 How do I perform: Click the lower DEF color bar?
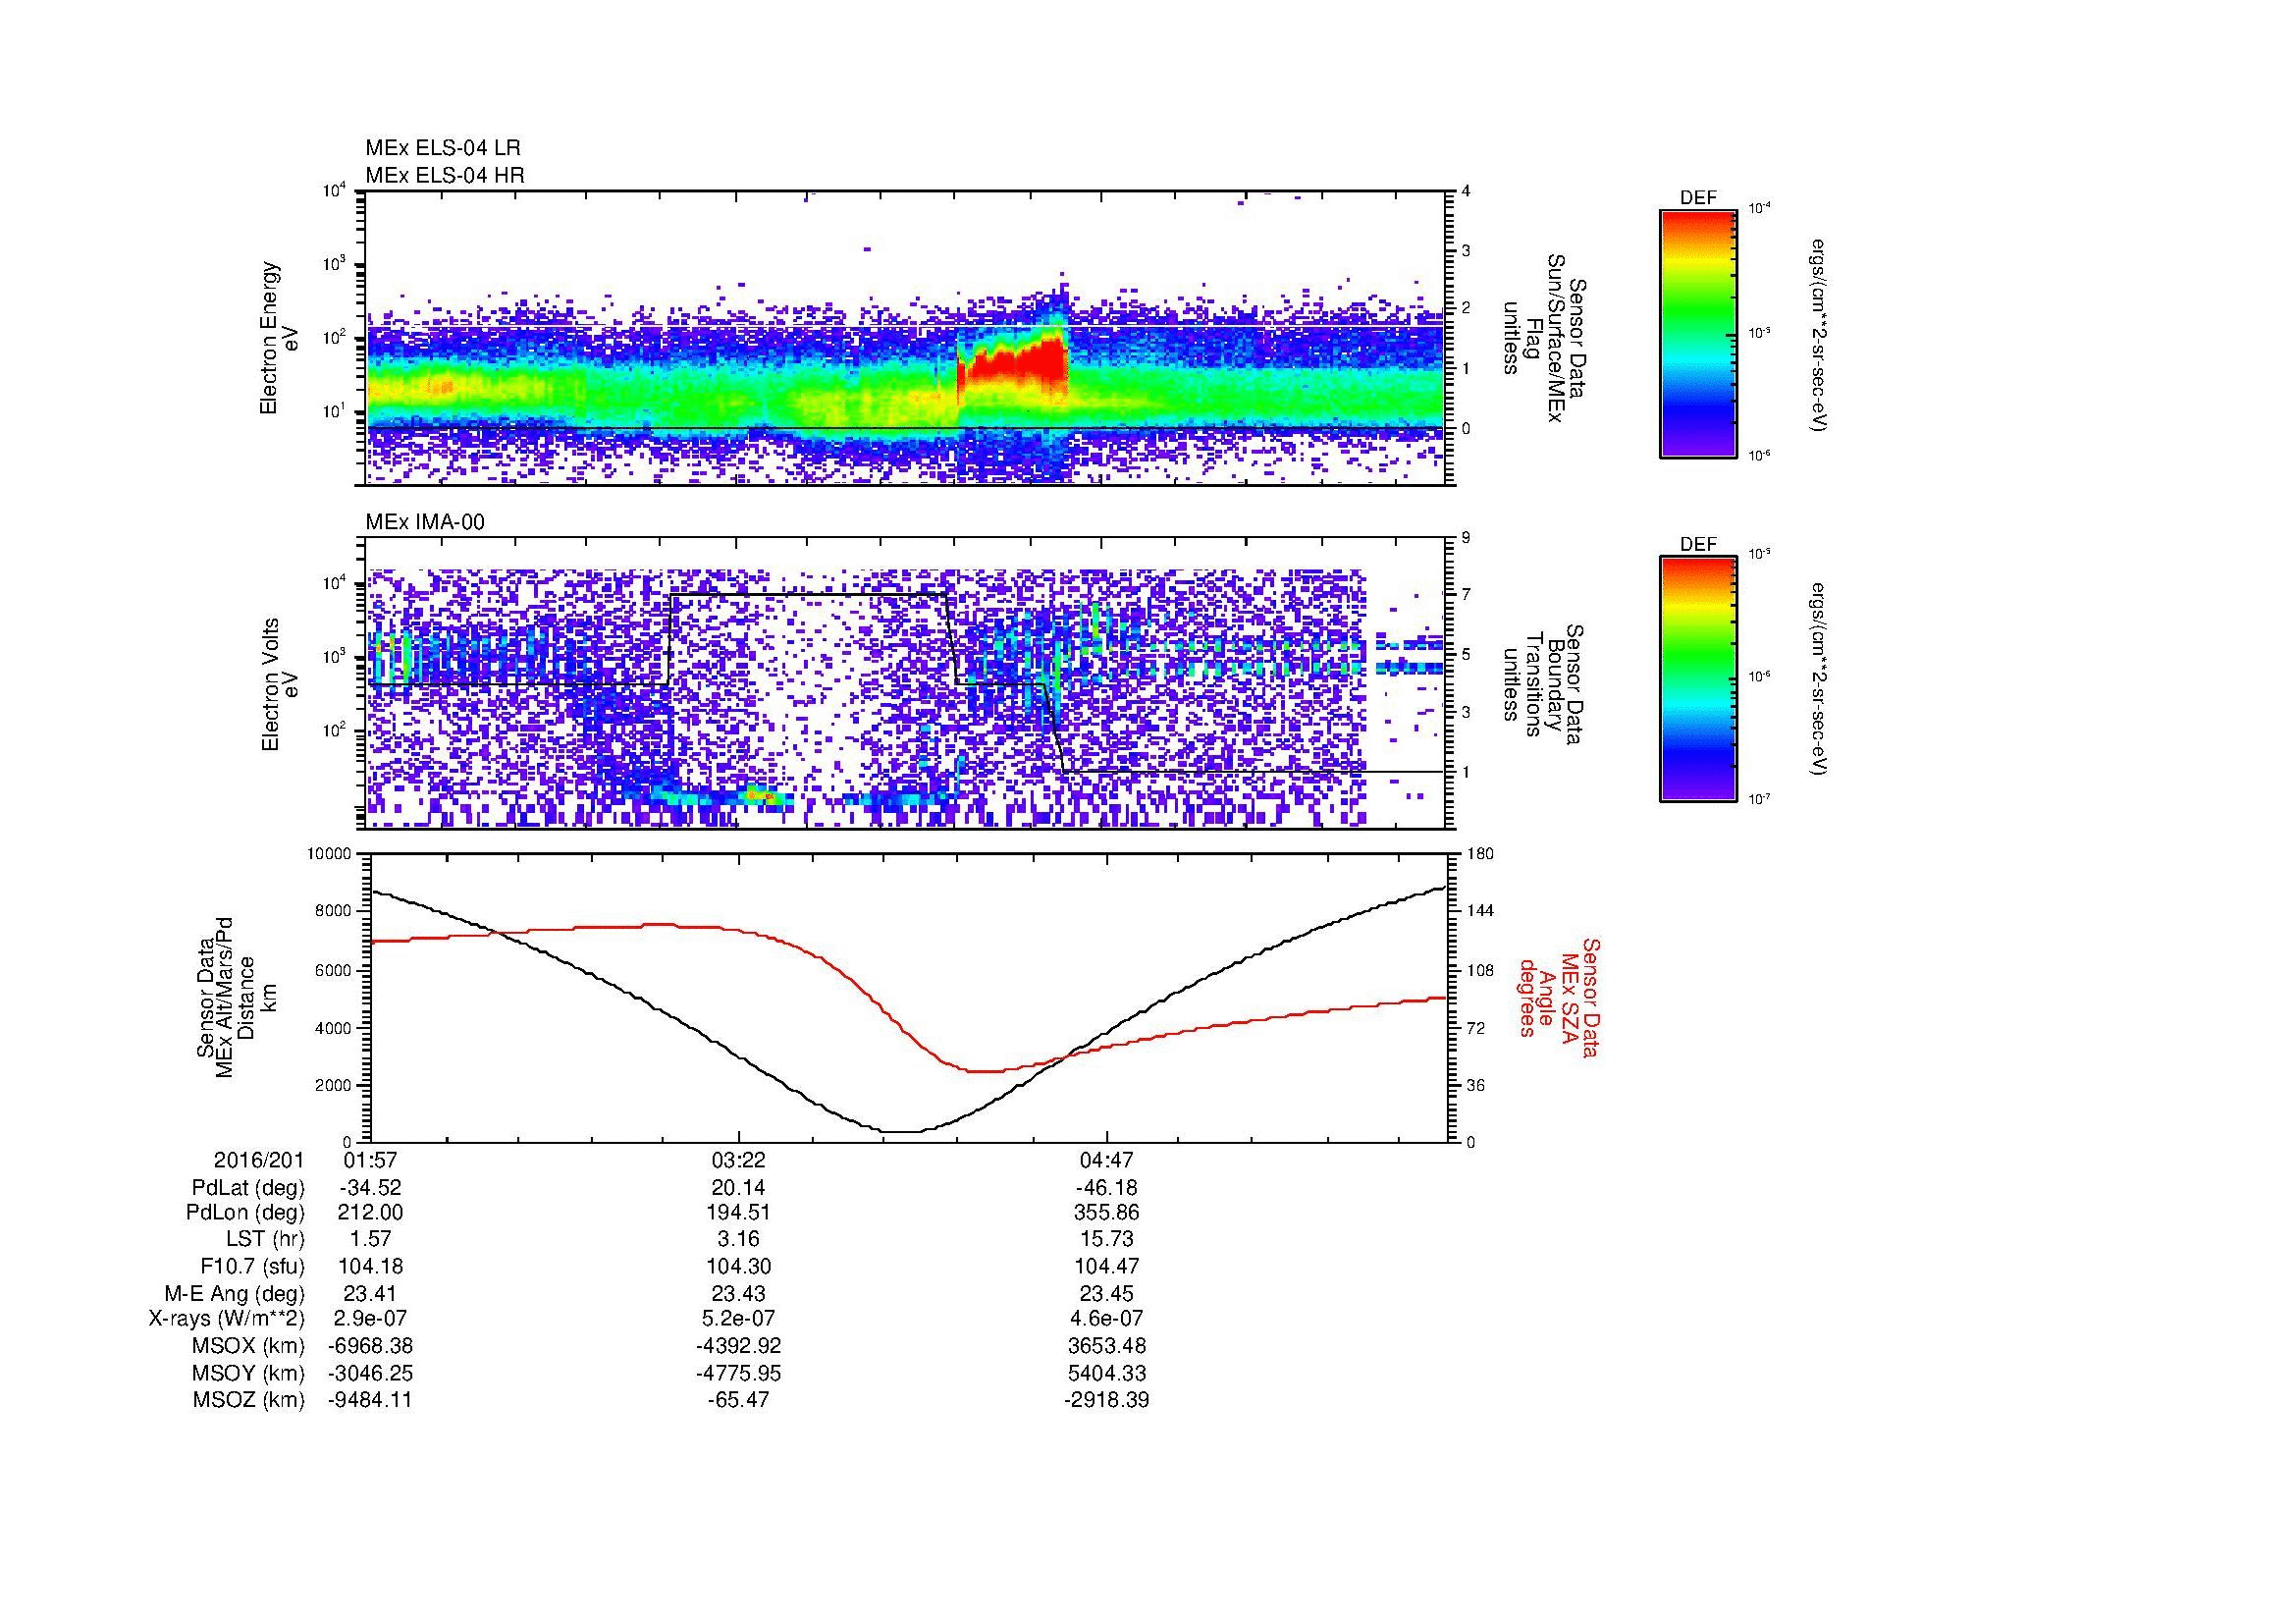(x=1698, y=679)
